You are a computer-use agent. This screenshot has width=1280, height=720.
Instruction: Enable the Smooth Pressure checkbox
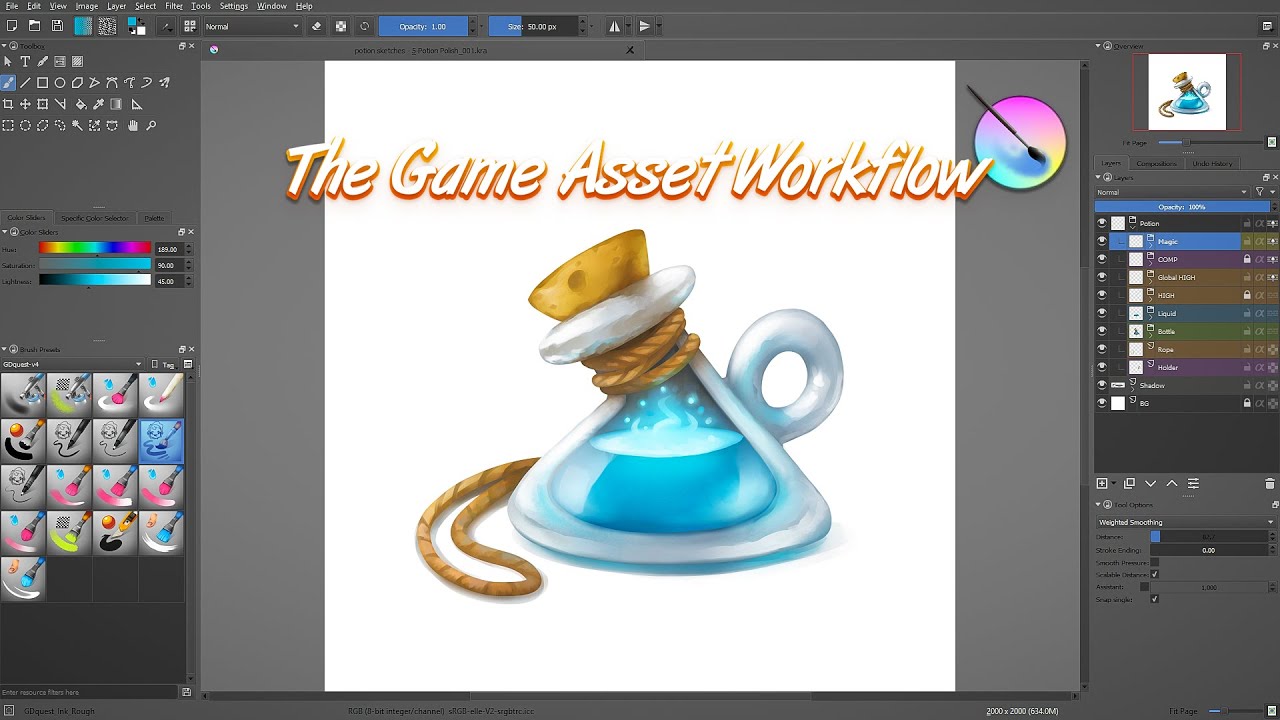click(1155, 563)
